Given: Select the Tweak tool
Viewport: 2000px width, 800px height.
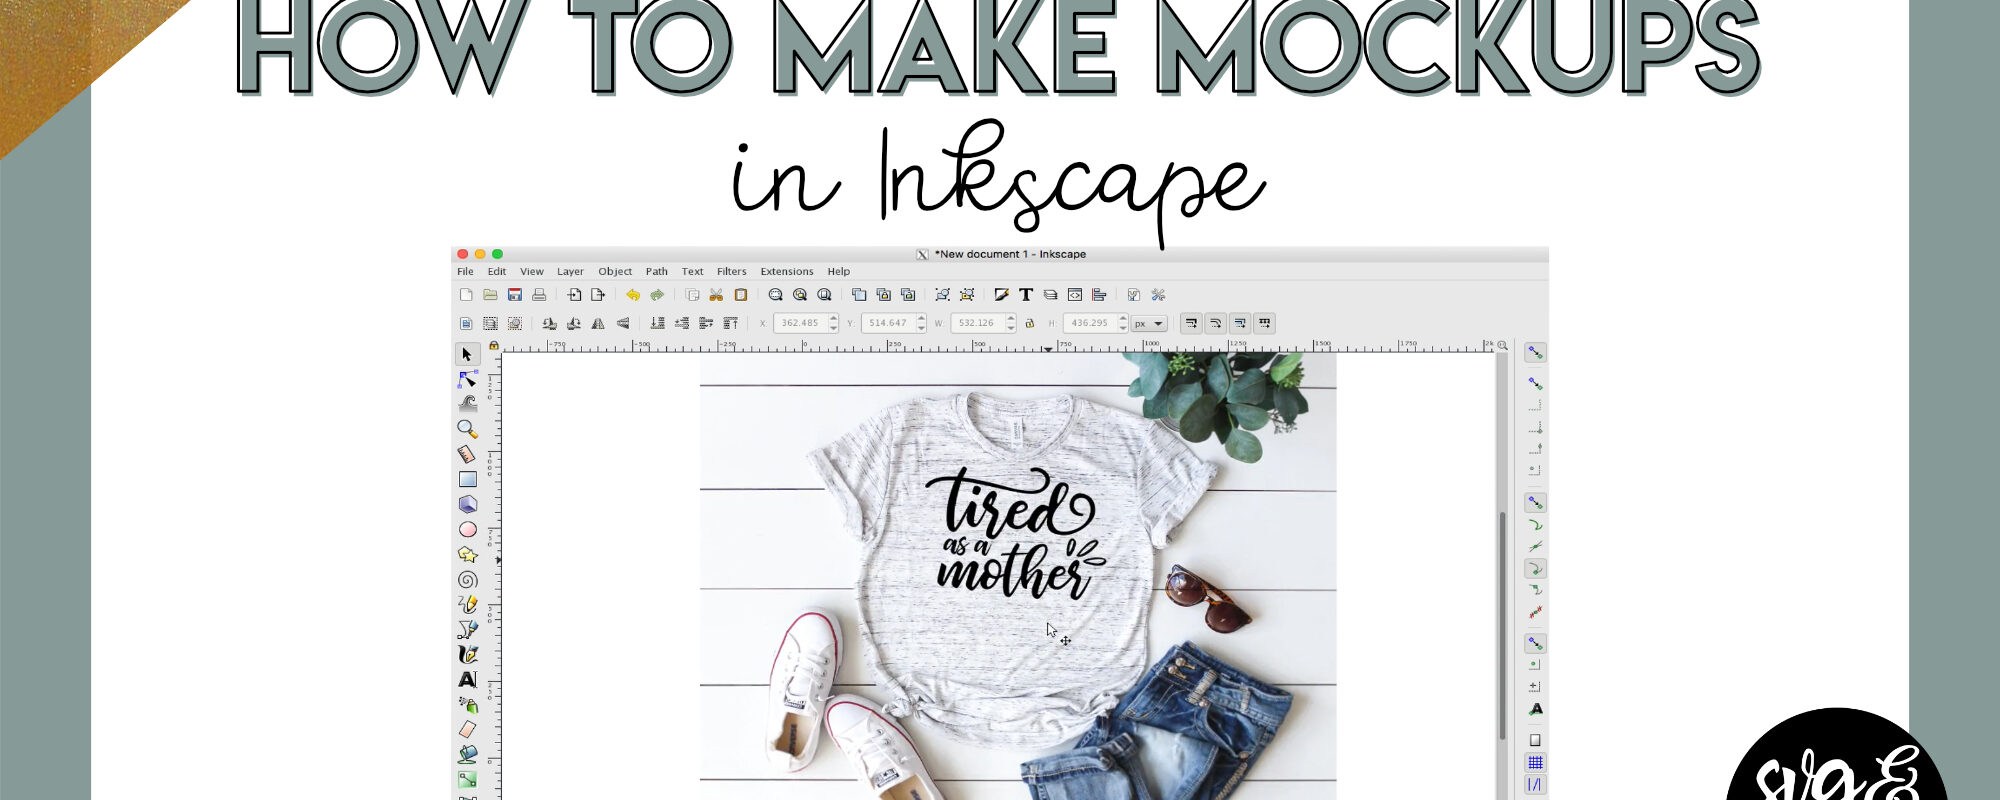Looking at the screenshot, I should point(467,404).
